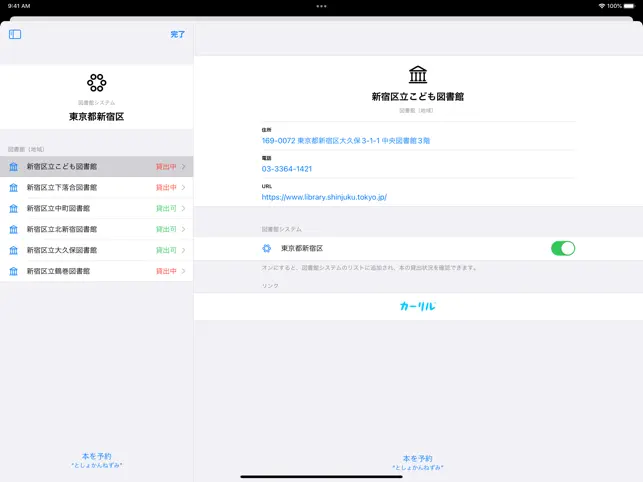
Task: Open the 新宿区立大久保図書館 list row
Action: [x=96, y=250]
